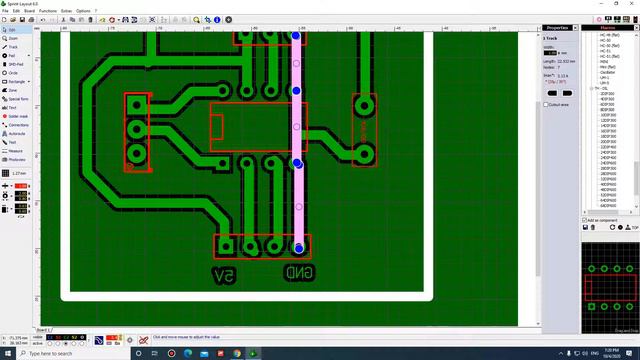
Task: Click the Undo toolbar icon
Action: click(x=43, y=20)
